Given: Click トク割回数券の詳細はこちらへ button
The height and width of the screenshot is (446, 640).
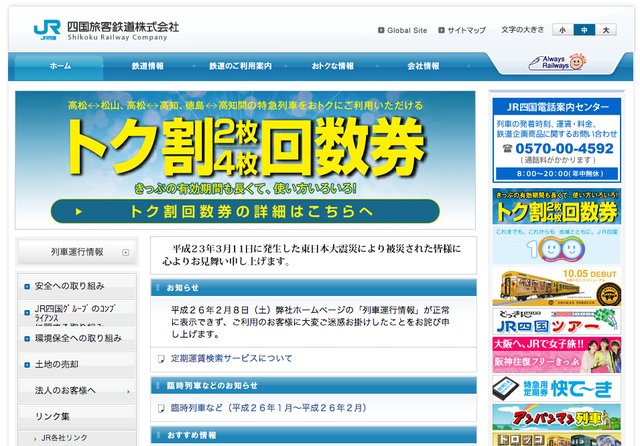Looking at the screenshot, I should 245,211.
